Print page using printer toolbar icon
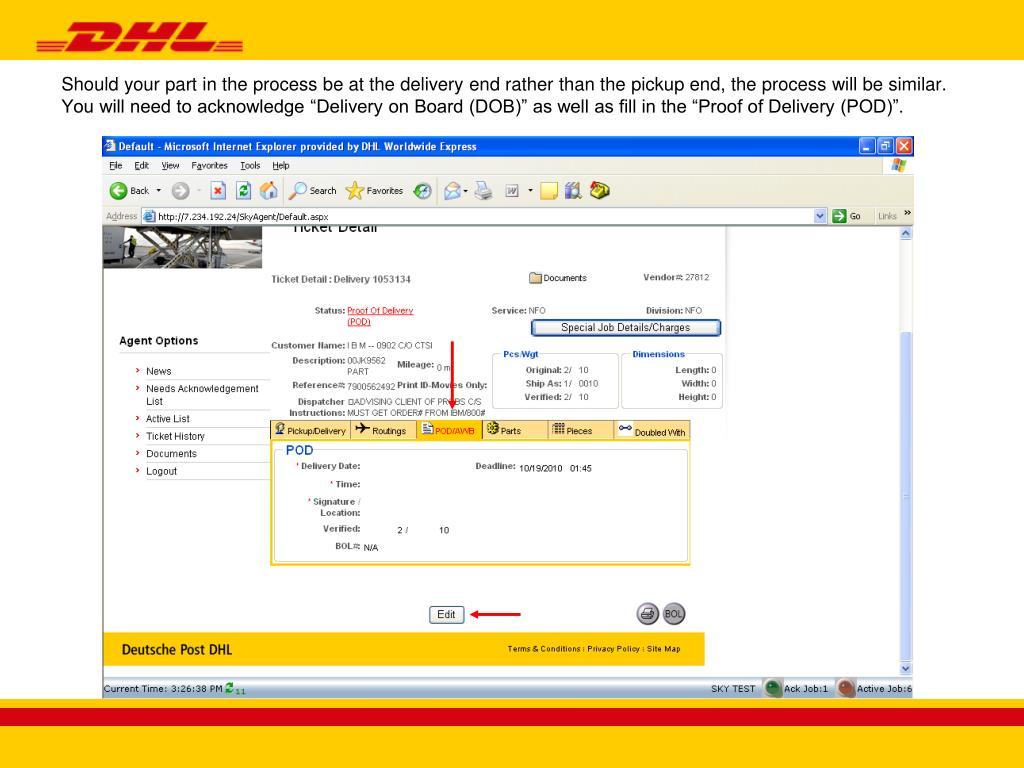 (483, 191)
